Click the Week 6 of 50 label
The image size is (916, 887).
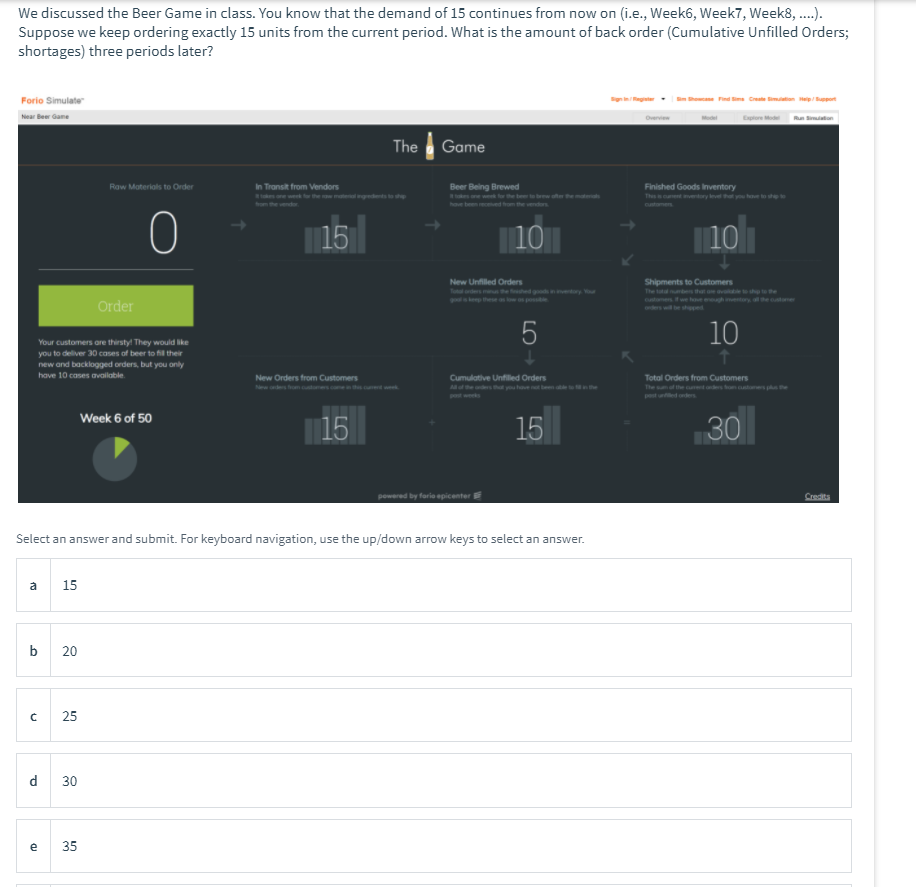click(x=116, y=418)
